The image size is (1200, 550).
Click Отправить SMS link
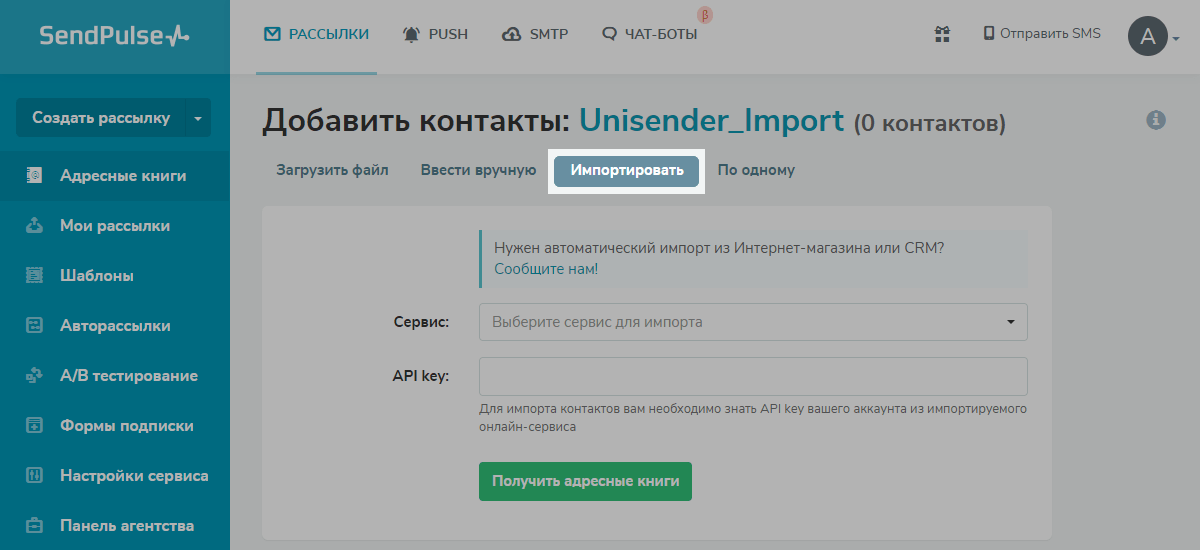pos(1042,33)
